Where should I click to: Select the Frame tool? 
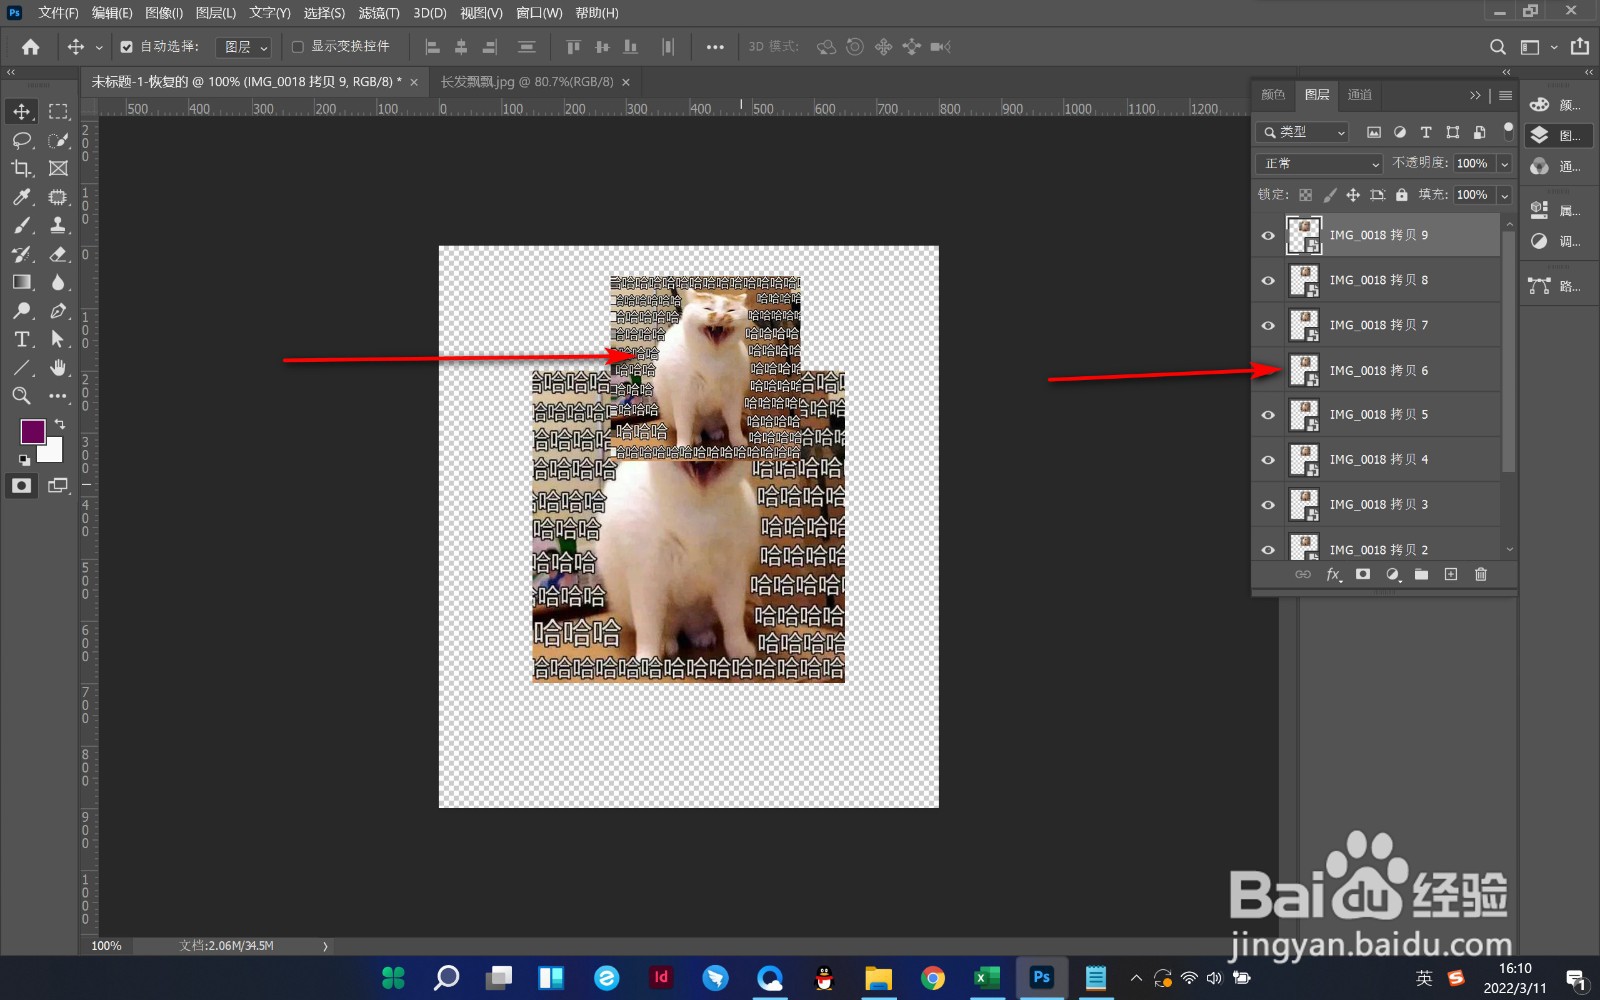59,168
